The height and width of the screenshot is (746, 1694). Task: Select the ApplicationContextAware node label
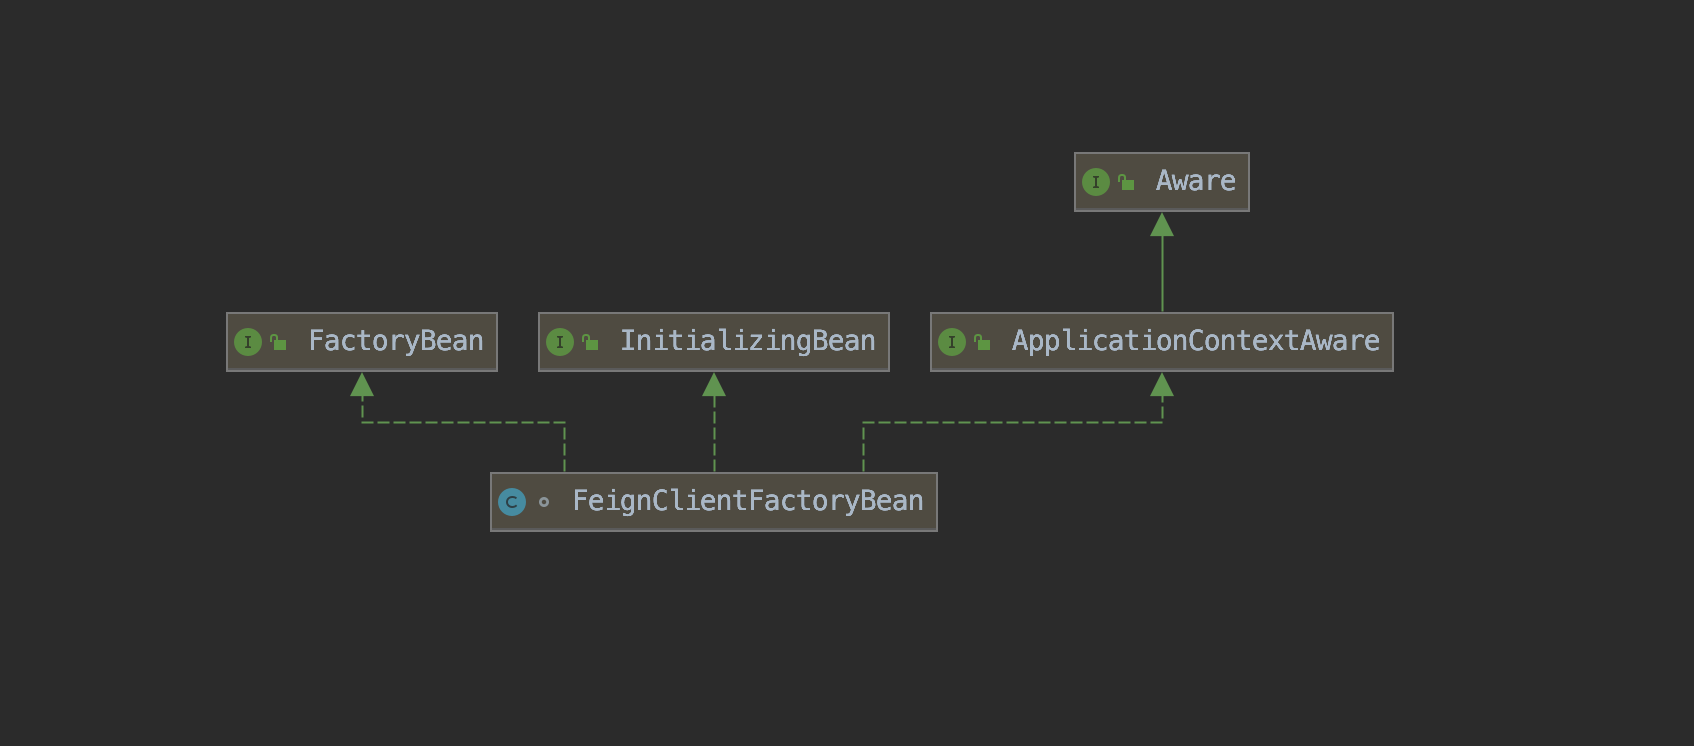(x=1195, y=341)
